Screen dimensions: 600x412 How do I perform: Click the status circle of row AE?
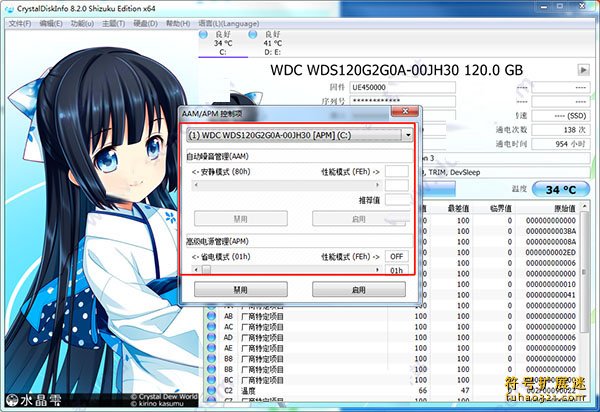point(211,348)
